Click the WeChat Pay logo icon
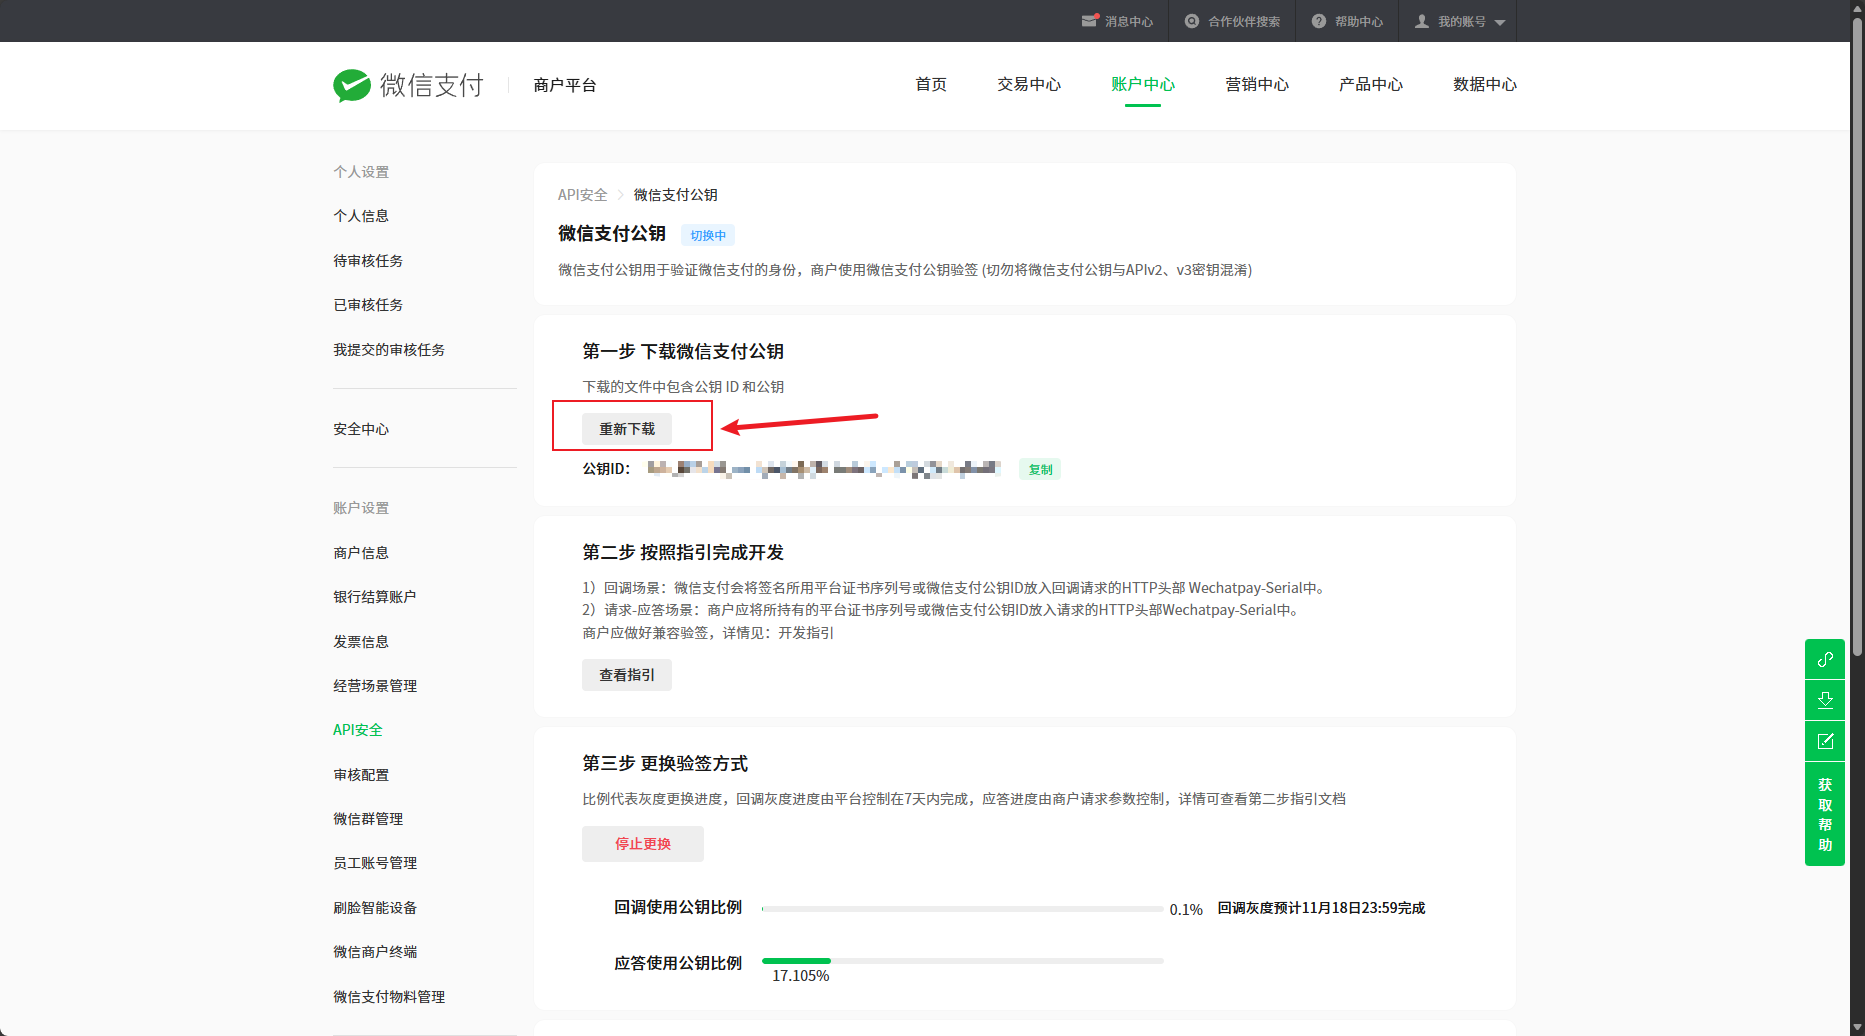Screen dimensions: 1865x1036 click(352, 86)
